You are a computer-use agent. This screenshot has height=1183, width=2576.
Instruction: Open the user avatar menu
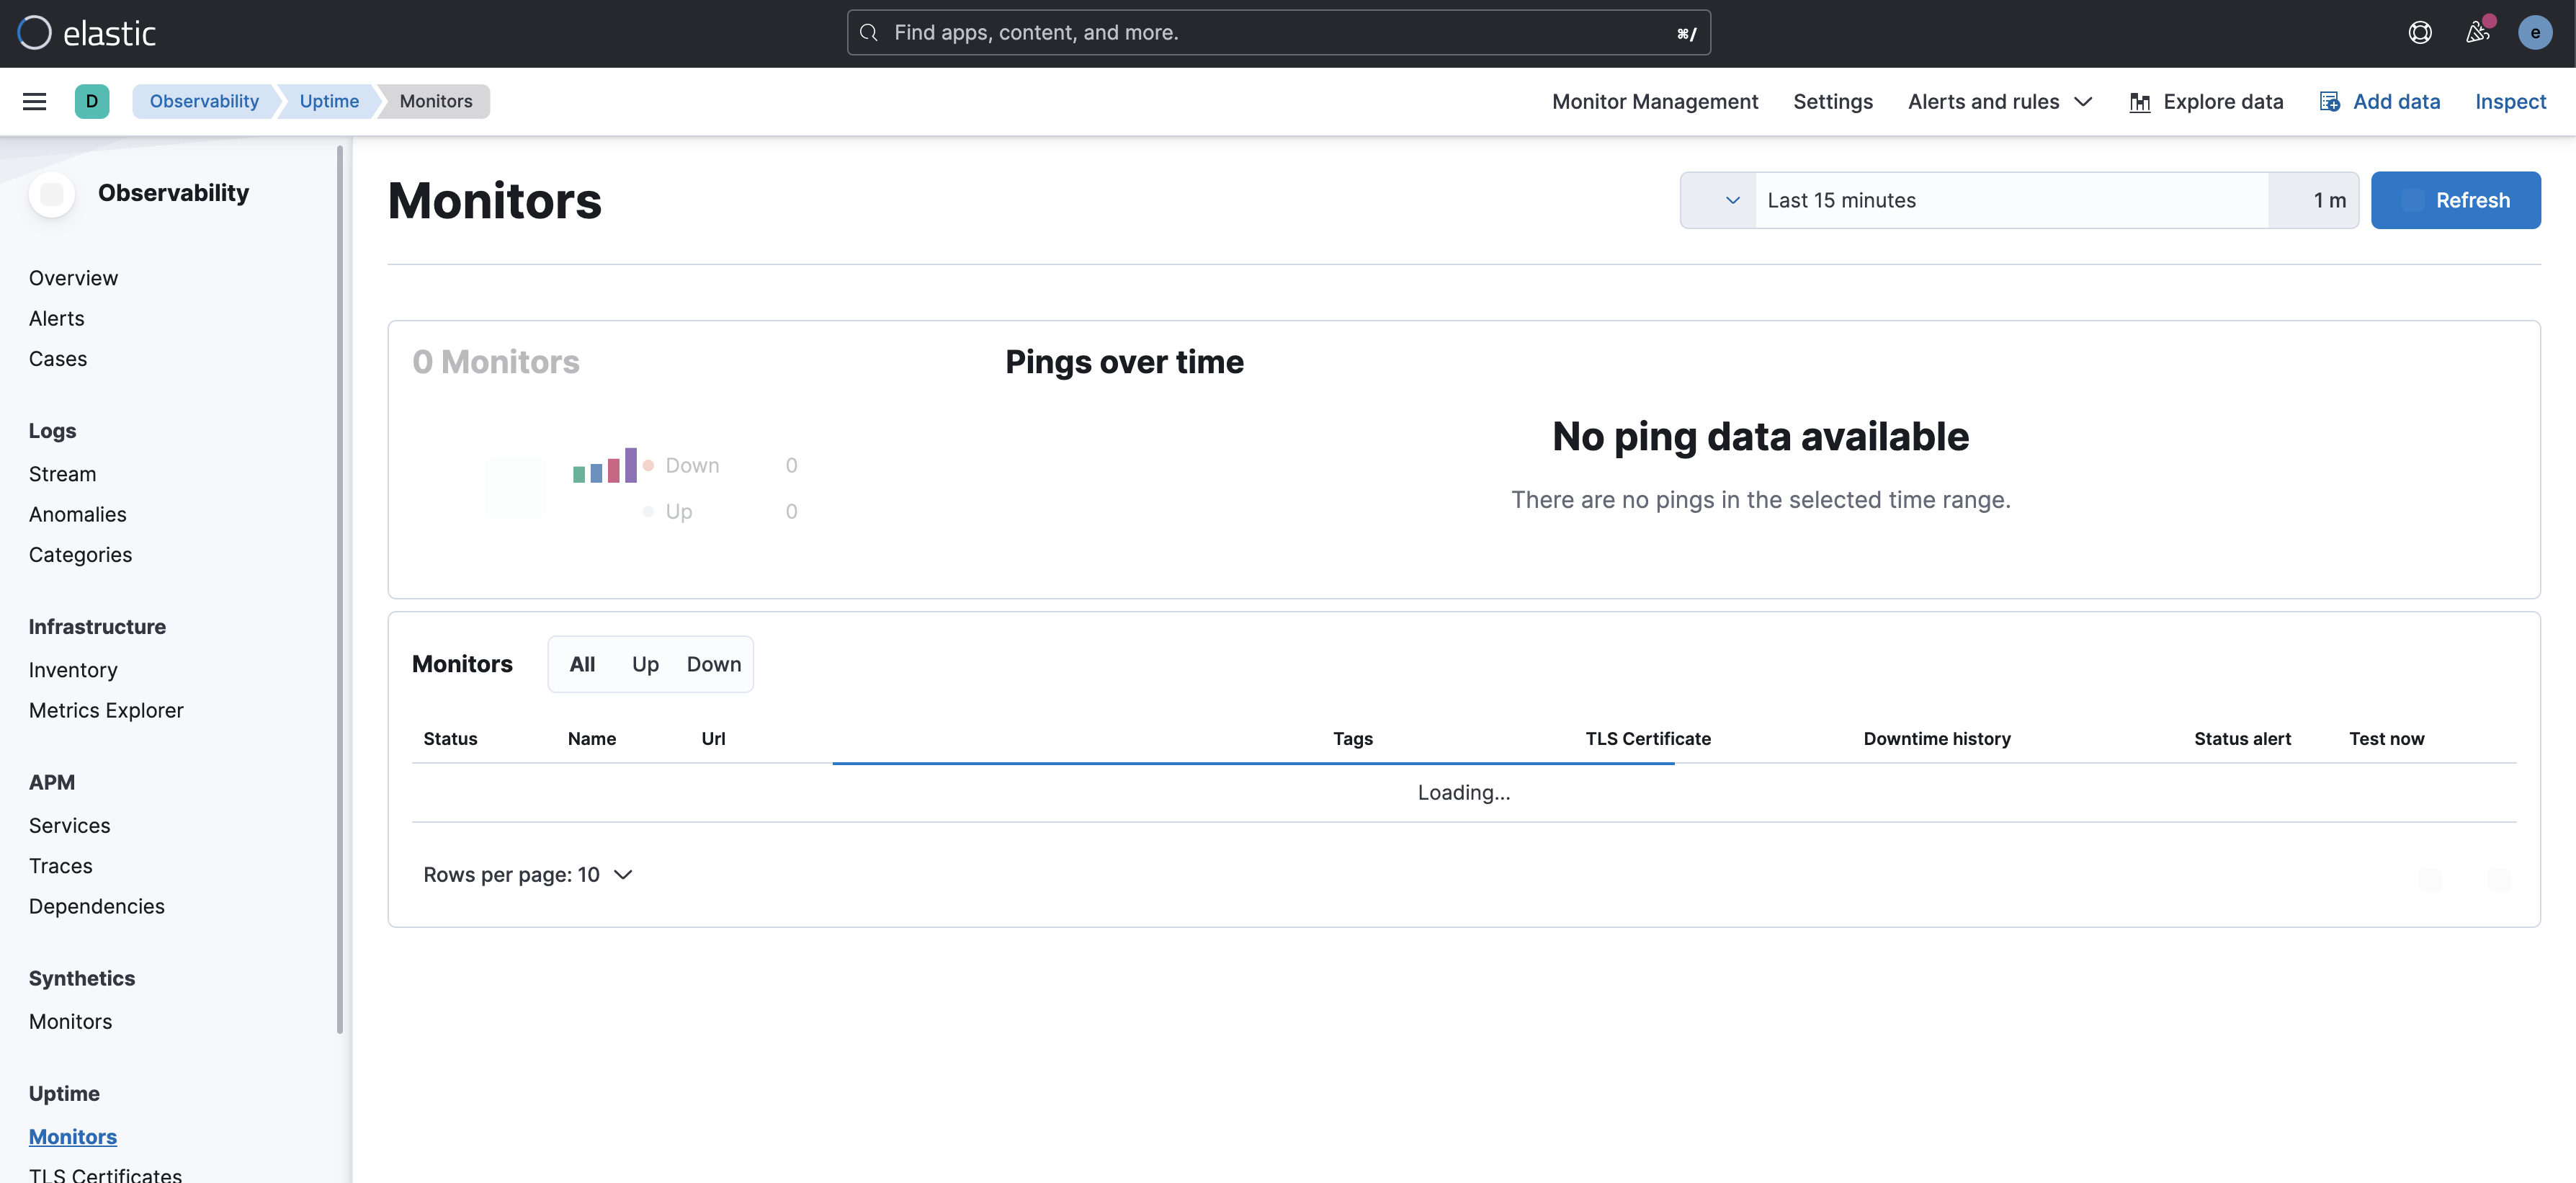[2534, 33]
